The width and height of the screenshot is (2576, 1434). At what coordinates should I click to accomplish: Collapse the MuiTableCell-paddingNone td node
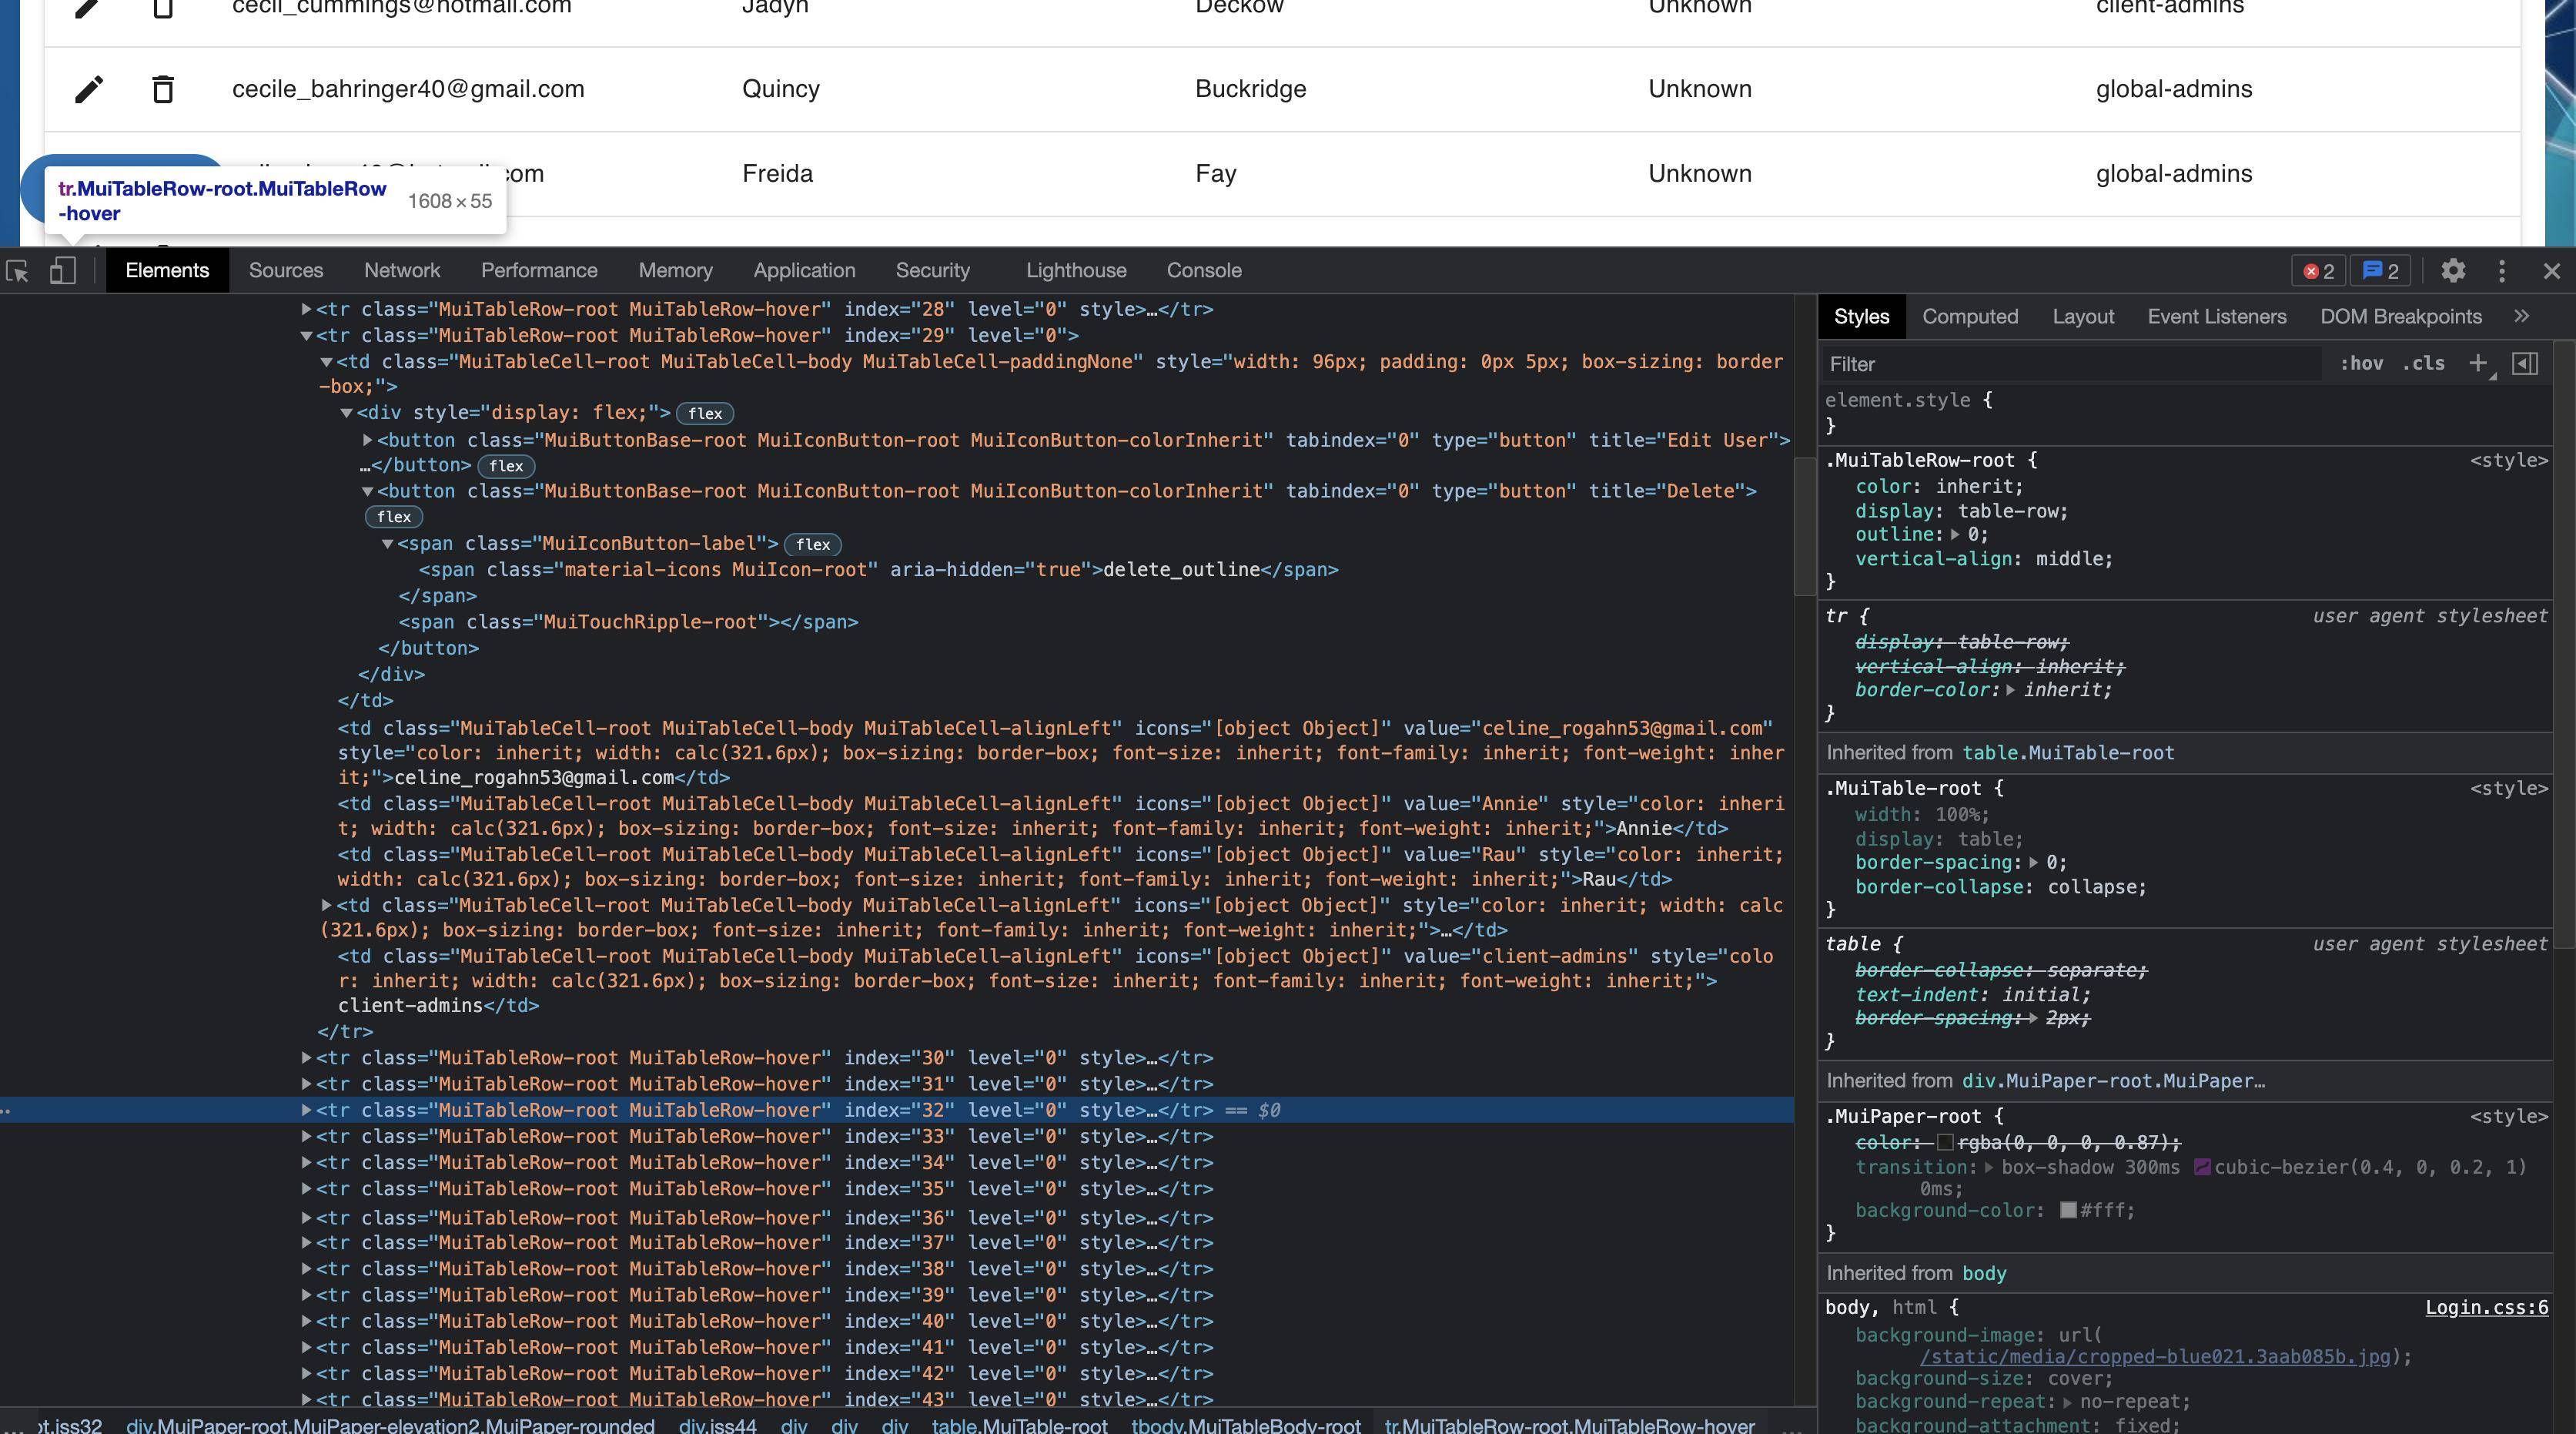(x=326, y=362)
